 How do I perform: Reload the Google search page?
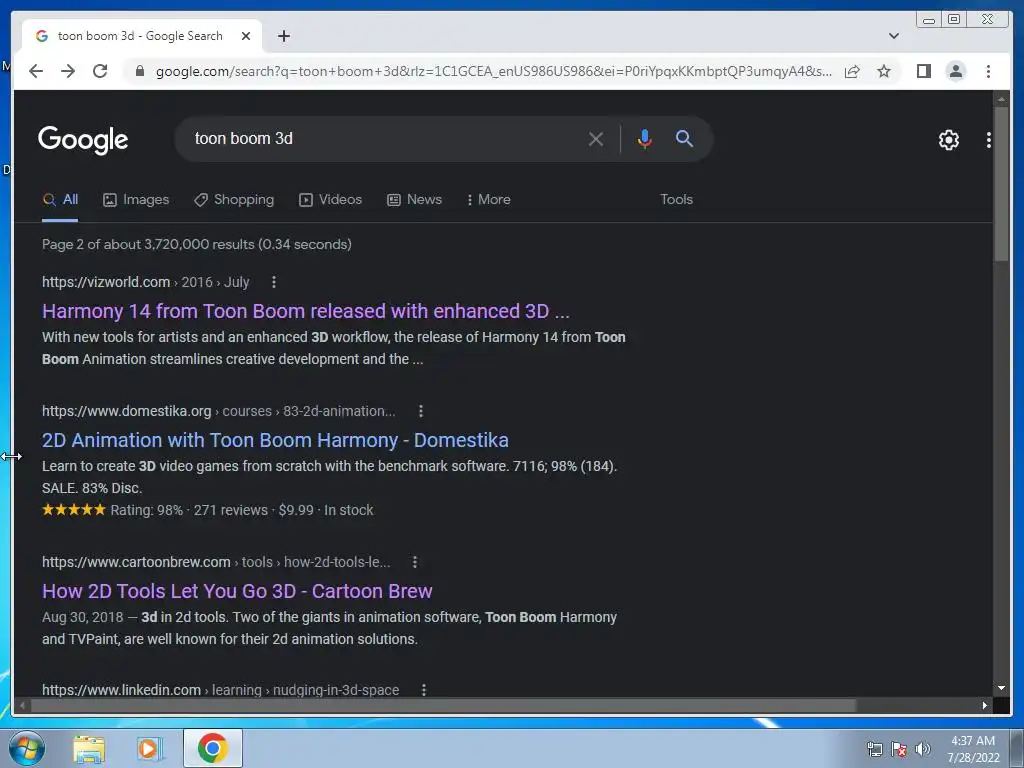100,71
